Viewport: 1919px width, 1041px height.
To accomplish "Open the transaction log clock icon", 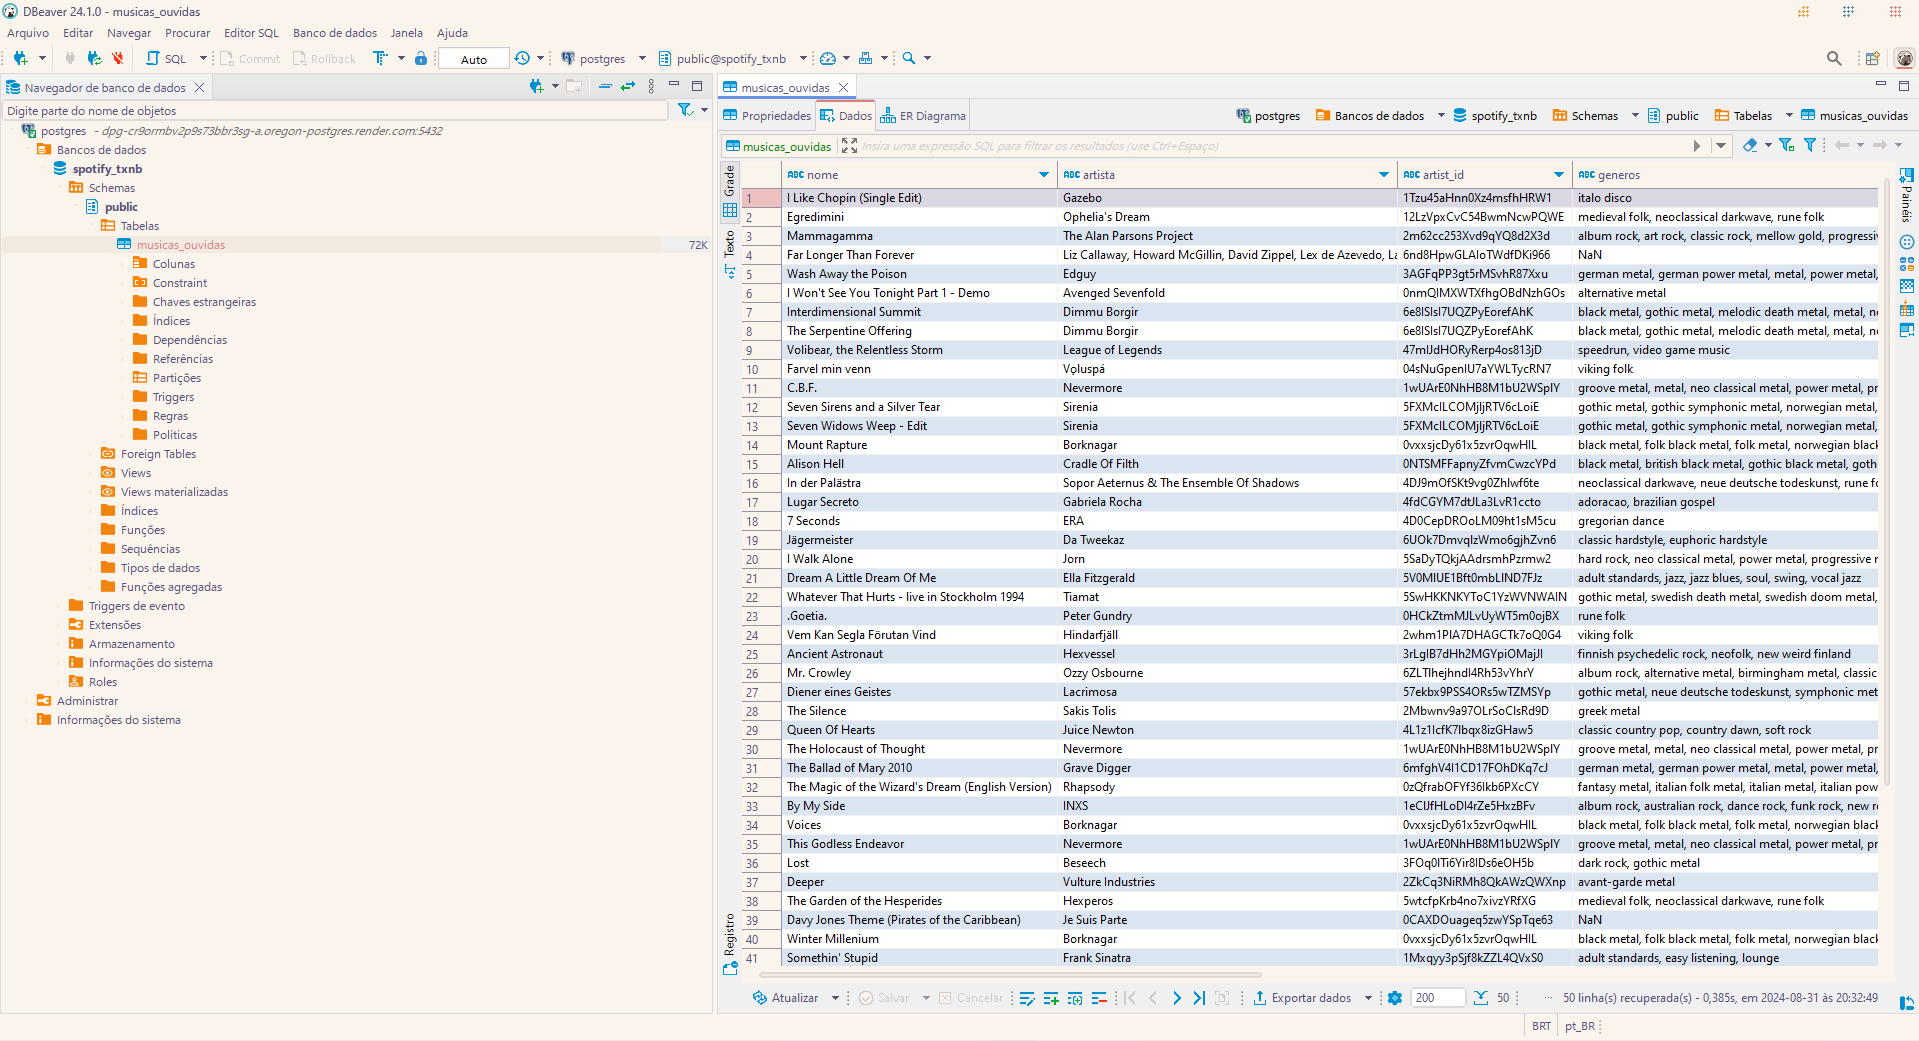I will (522, 58).
